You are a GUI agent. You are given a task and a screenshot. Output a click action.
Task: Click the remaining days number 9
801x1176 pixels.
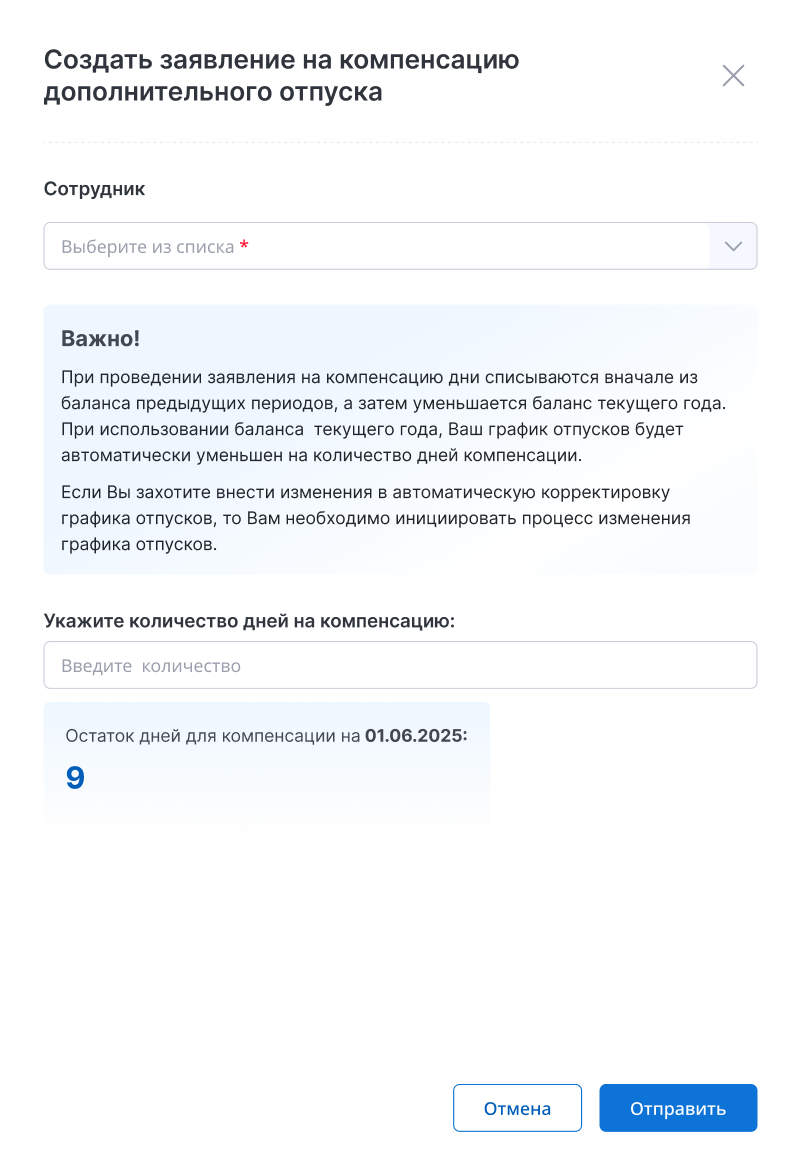tap(75, 778)
